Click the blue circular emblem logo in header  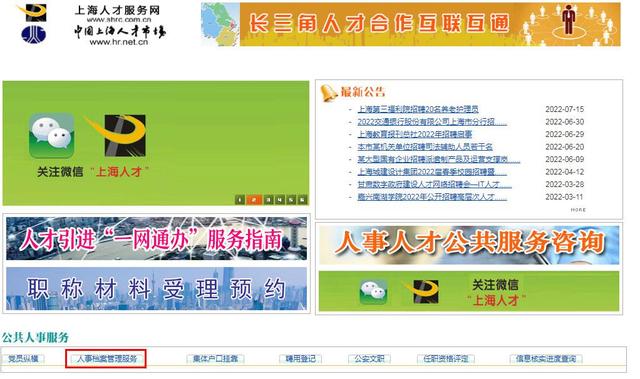(33, 34)
